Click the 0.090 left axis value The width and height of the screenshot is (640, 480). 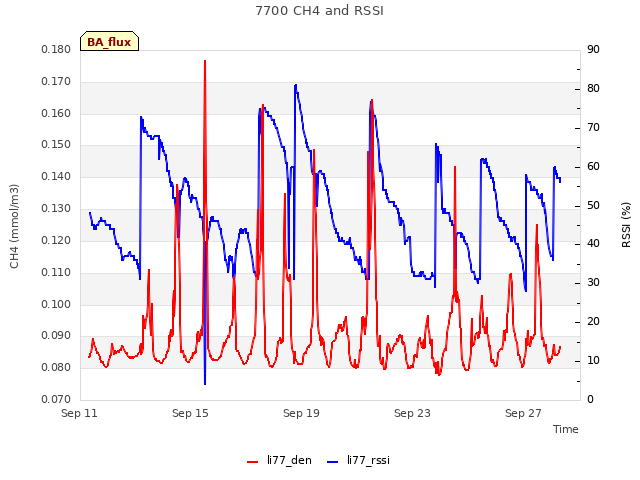[x=56, y=336]
